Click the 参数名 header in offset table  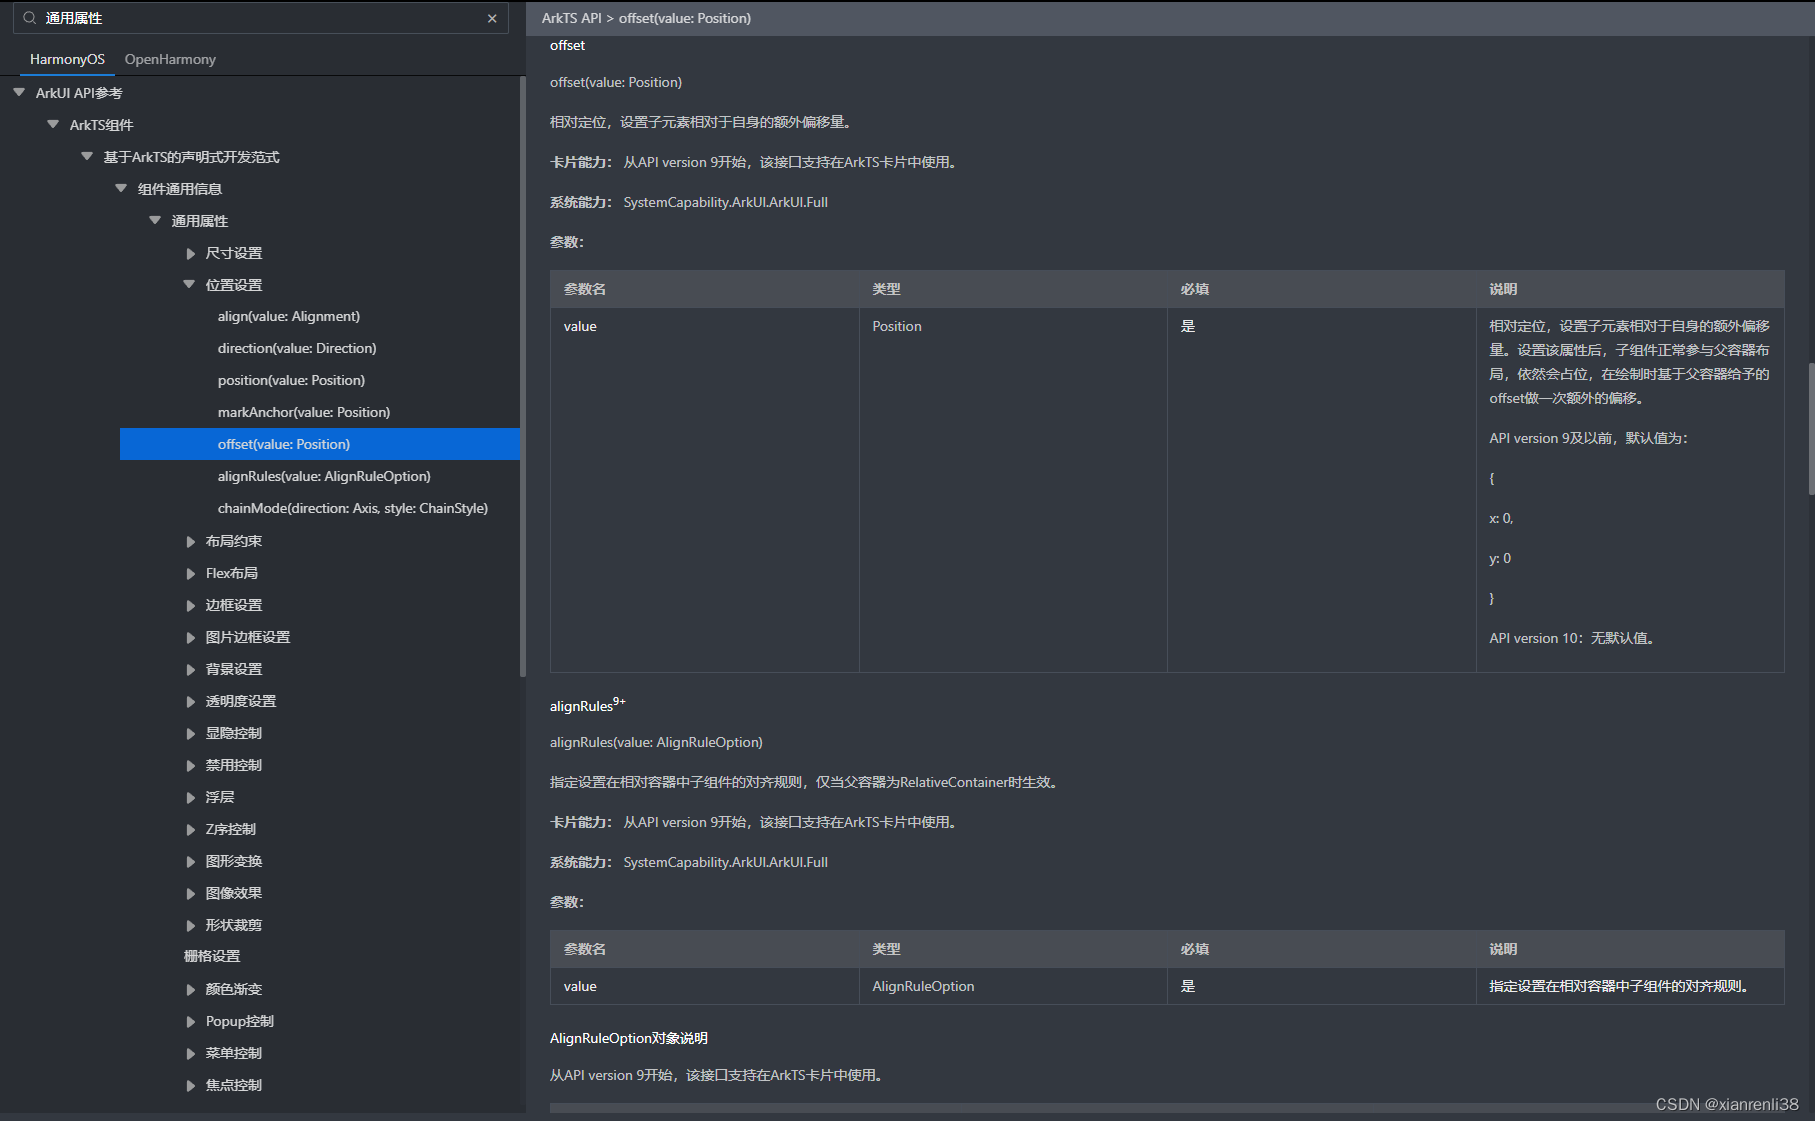pos(585,289)
